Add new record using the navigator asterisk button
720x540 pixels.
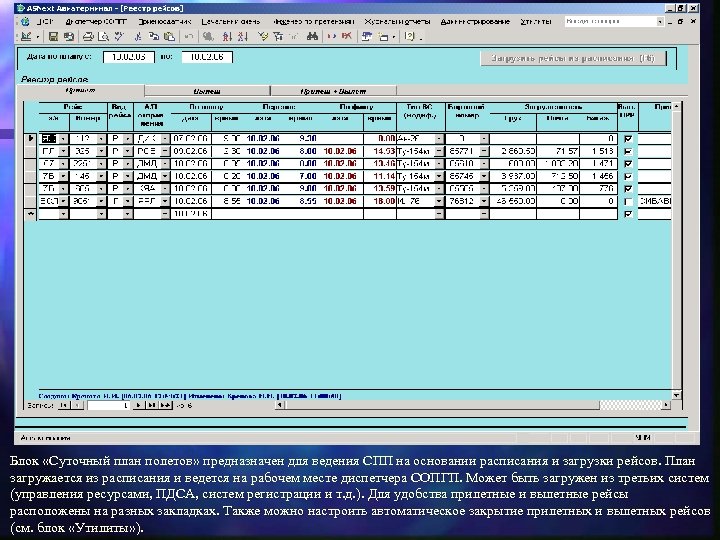click(x=165, y=405)
